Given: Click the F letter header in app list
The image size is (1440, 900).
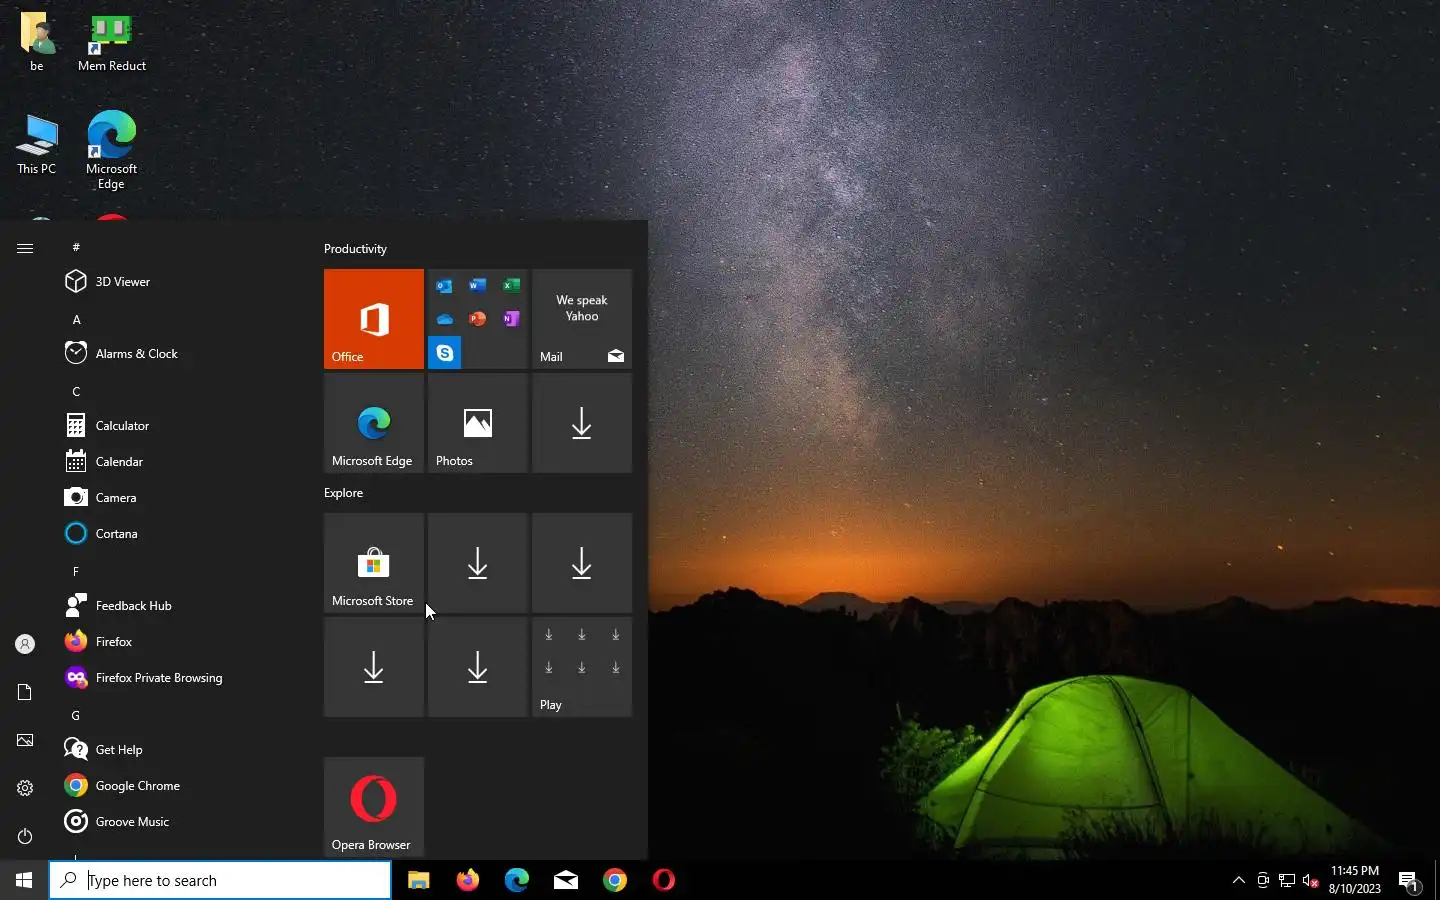Looking at the screenshot, I should point(76,572).
